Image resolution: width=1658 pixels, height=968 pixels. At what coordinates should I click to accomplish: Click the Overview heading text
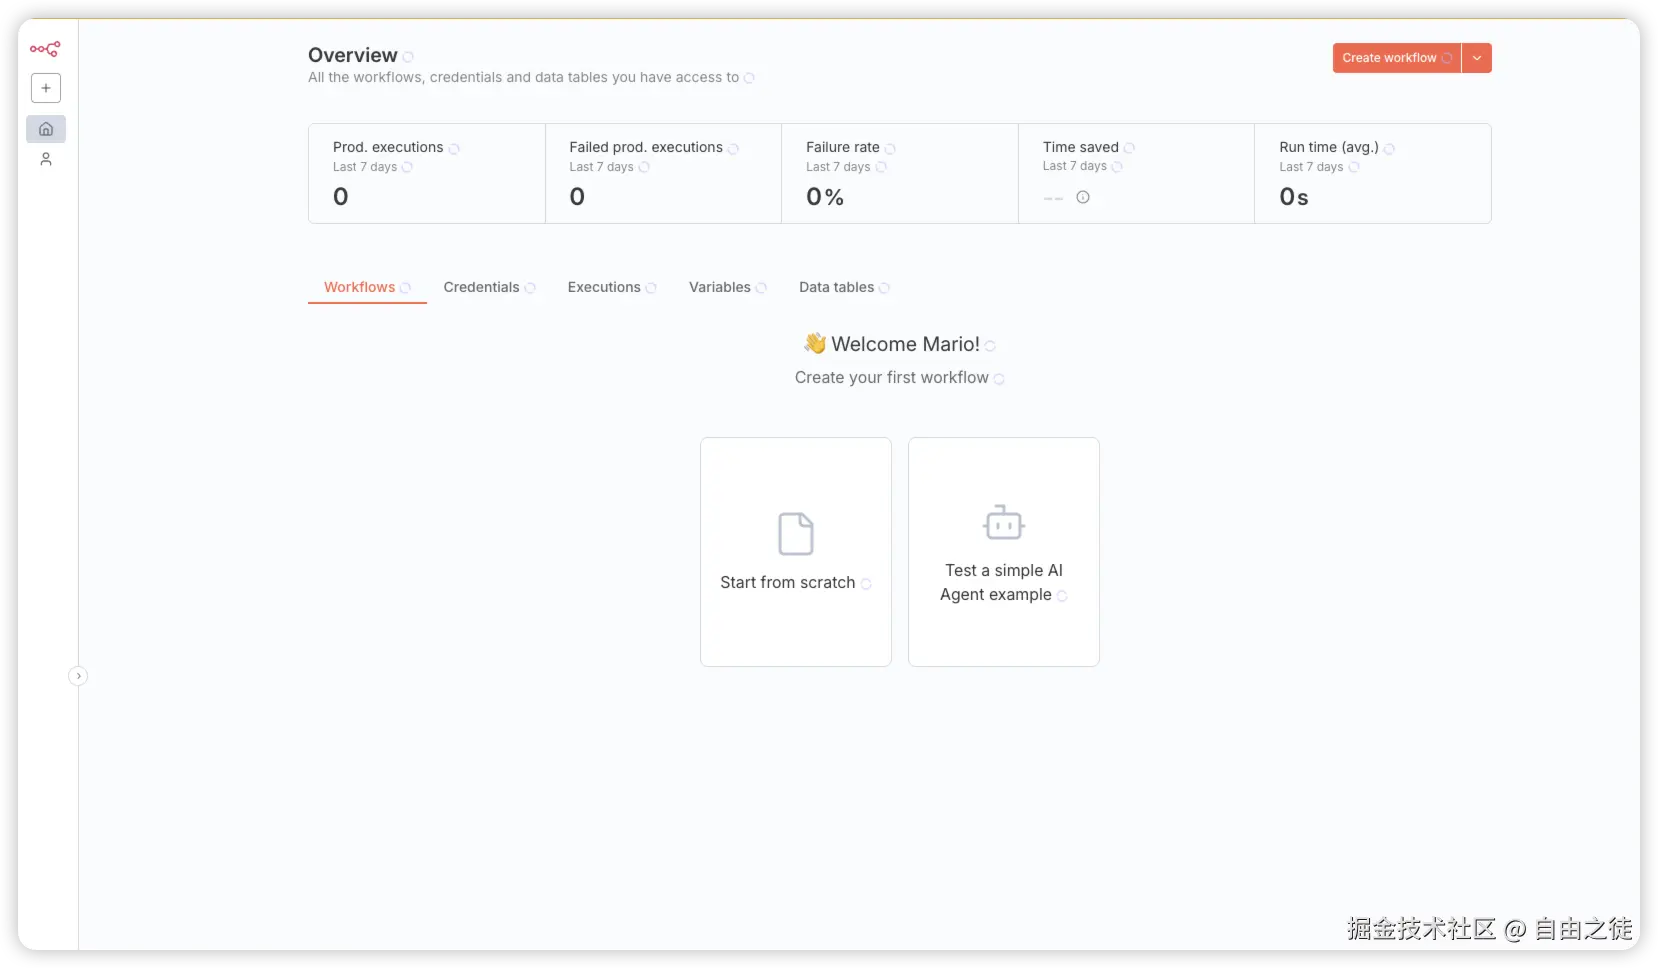click(353, 55)
